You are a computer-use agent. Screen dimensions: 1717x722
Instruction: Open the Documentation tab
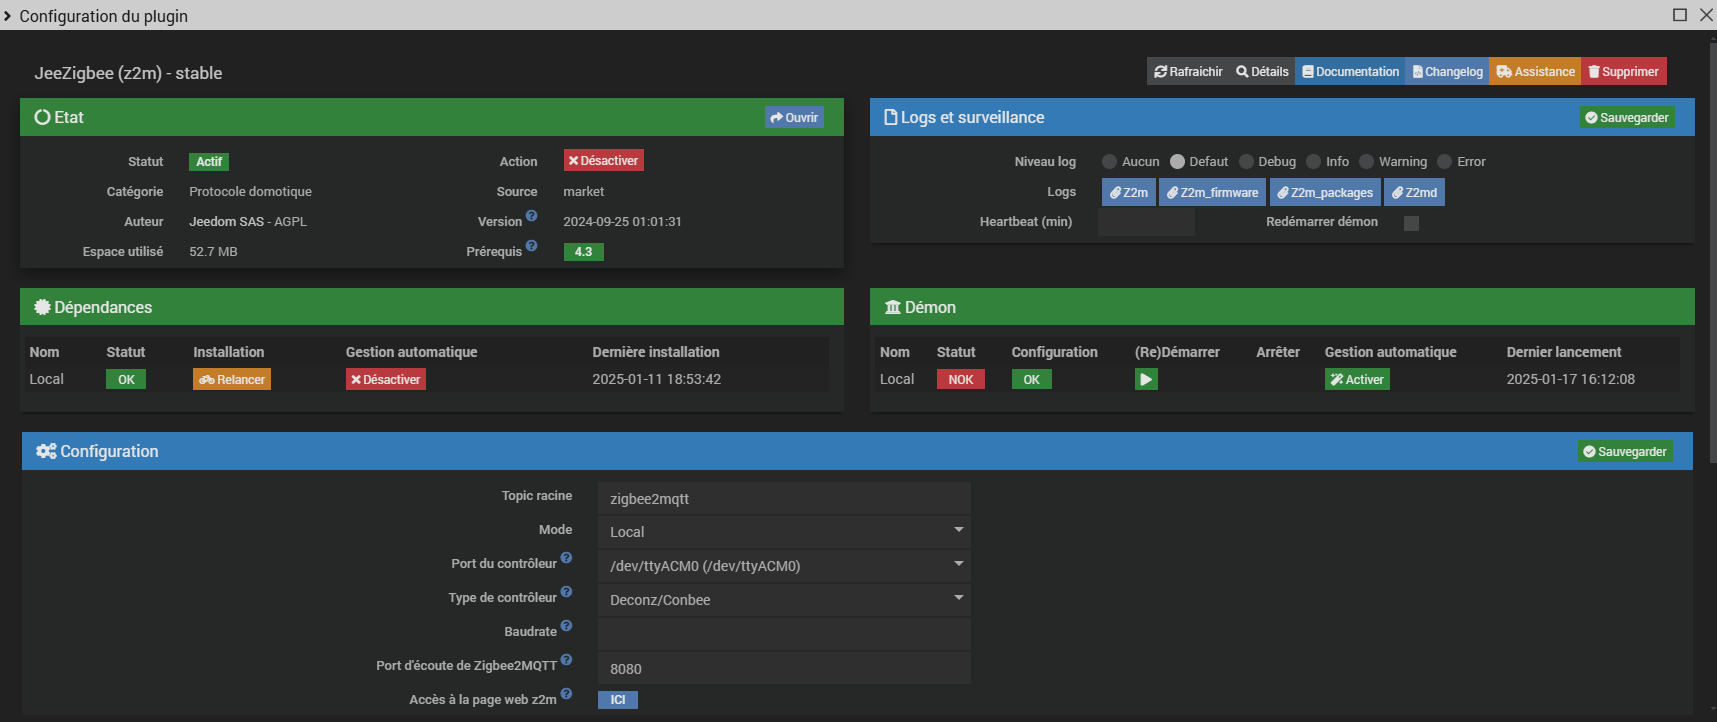pos(1350,72)
